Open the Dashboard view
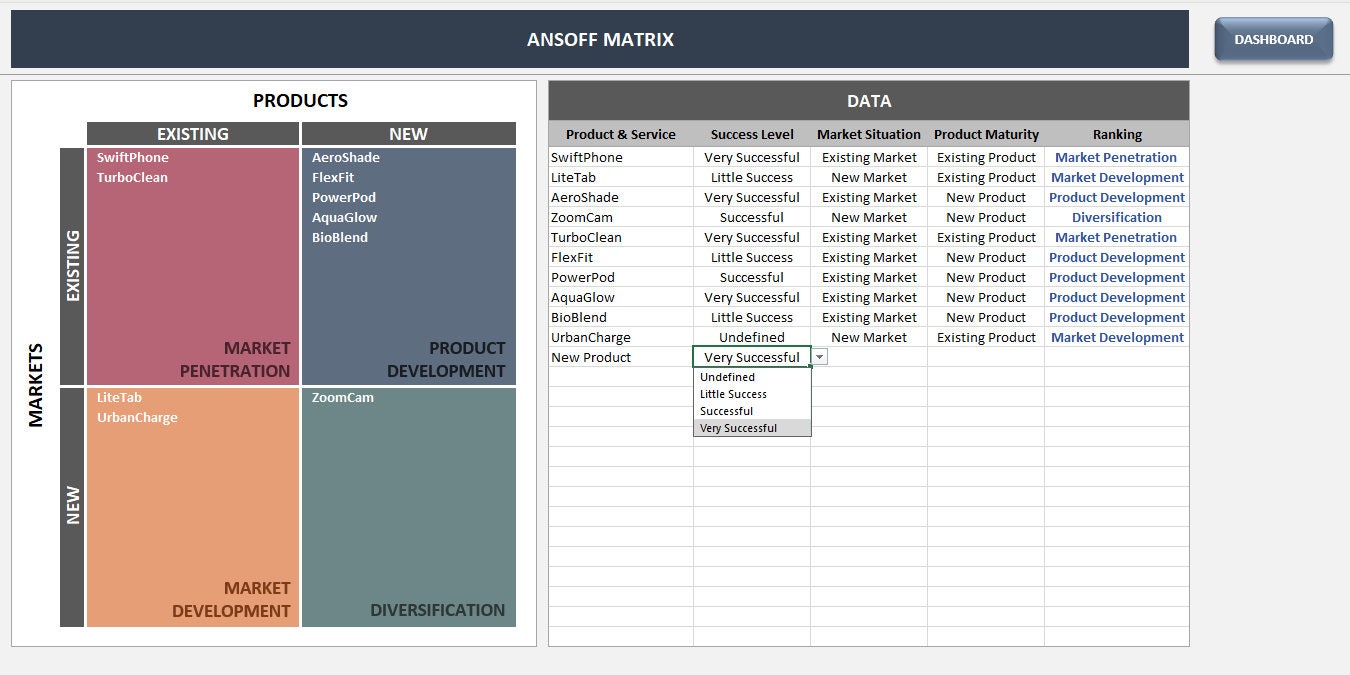This screenshot has width=1350, height=675. (x=1272, y=39)
